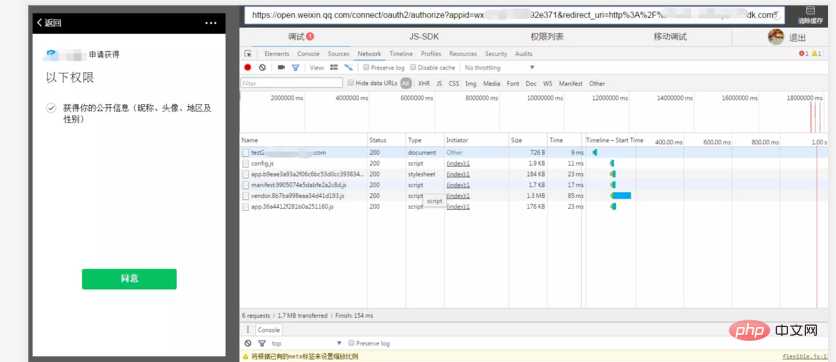Open the three-dot menu in phone header
This screenshot has height=362, width=836.
tap(211, 23)
